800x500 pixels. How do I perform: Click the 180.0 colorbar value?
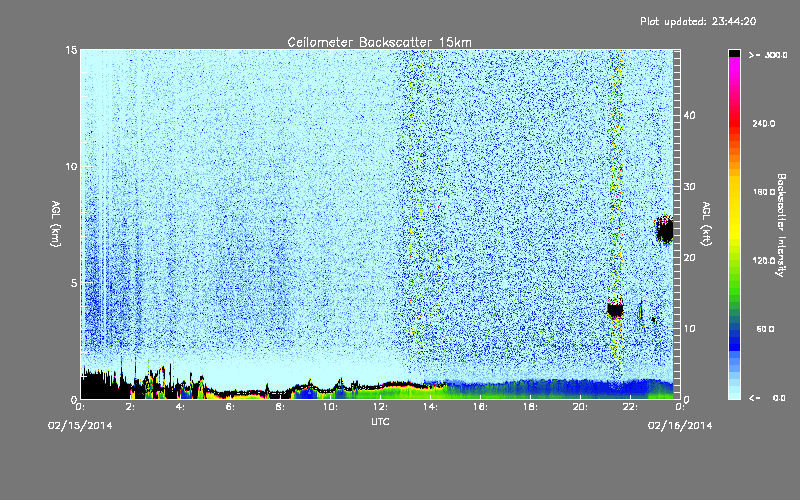[764, 192]
